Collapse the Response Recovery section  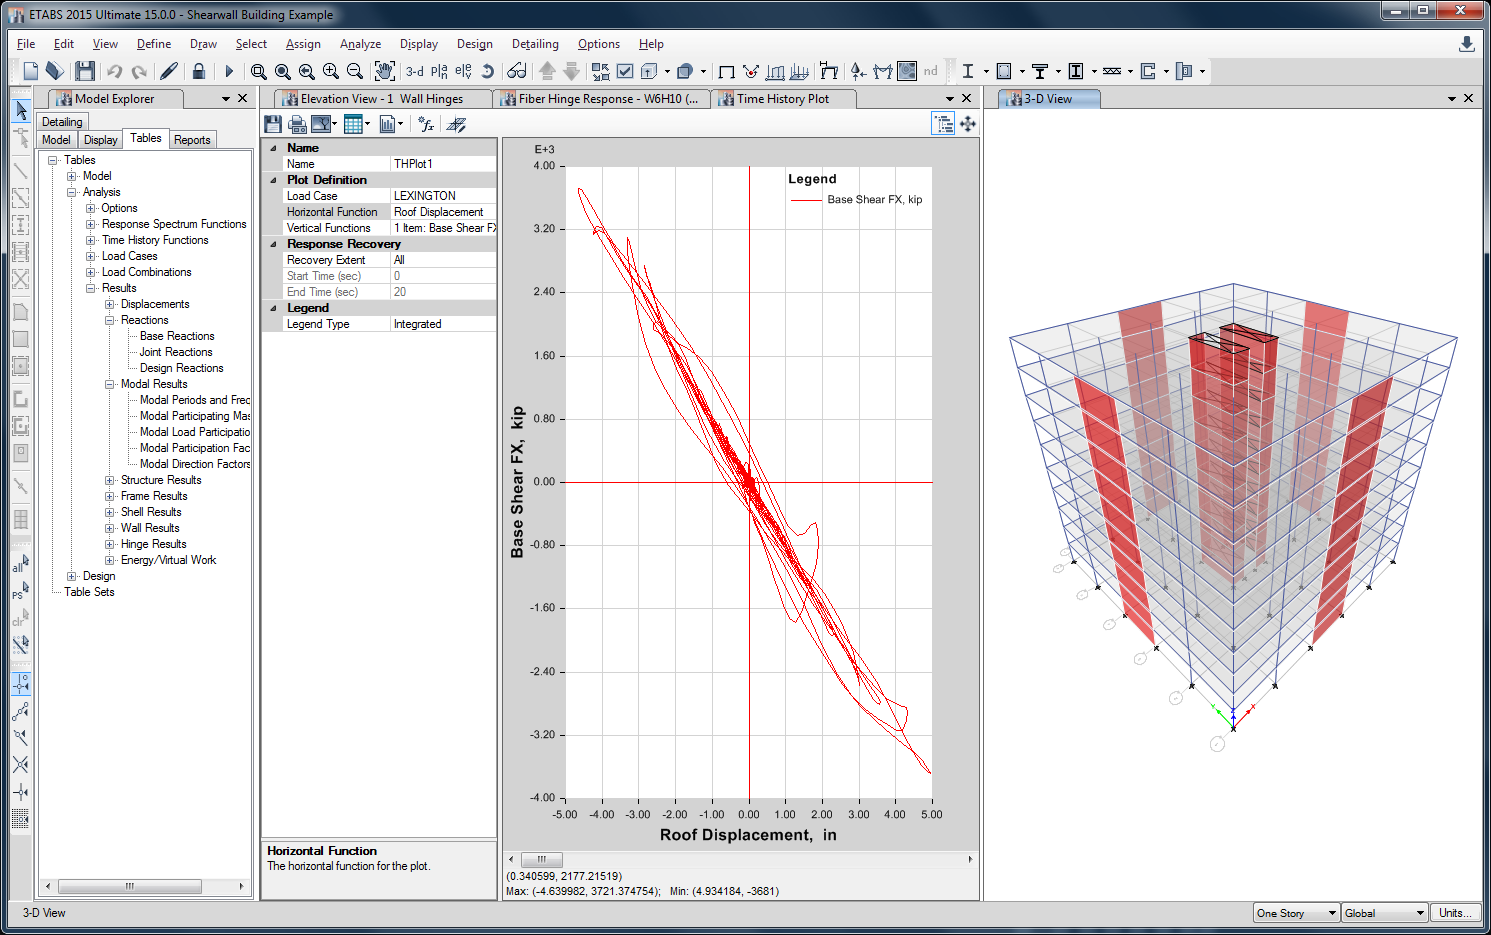[x=273, y=244]
